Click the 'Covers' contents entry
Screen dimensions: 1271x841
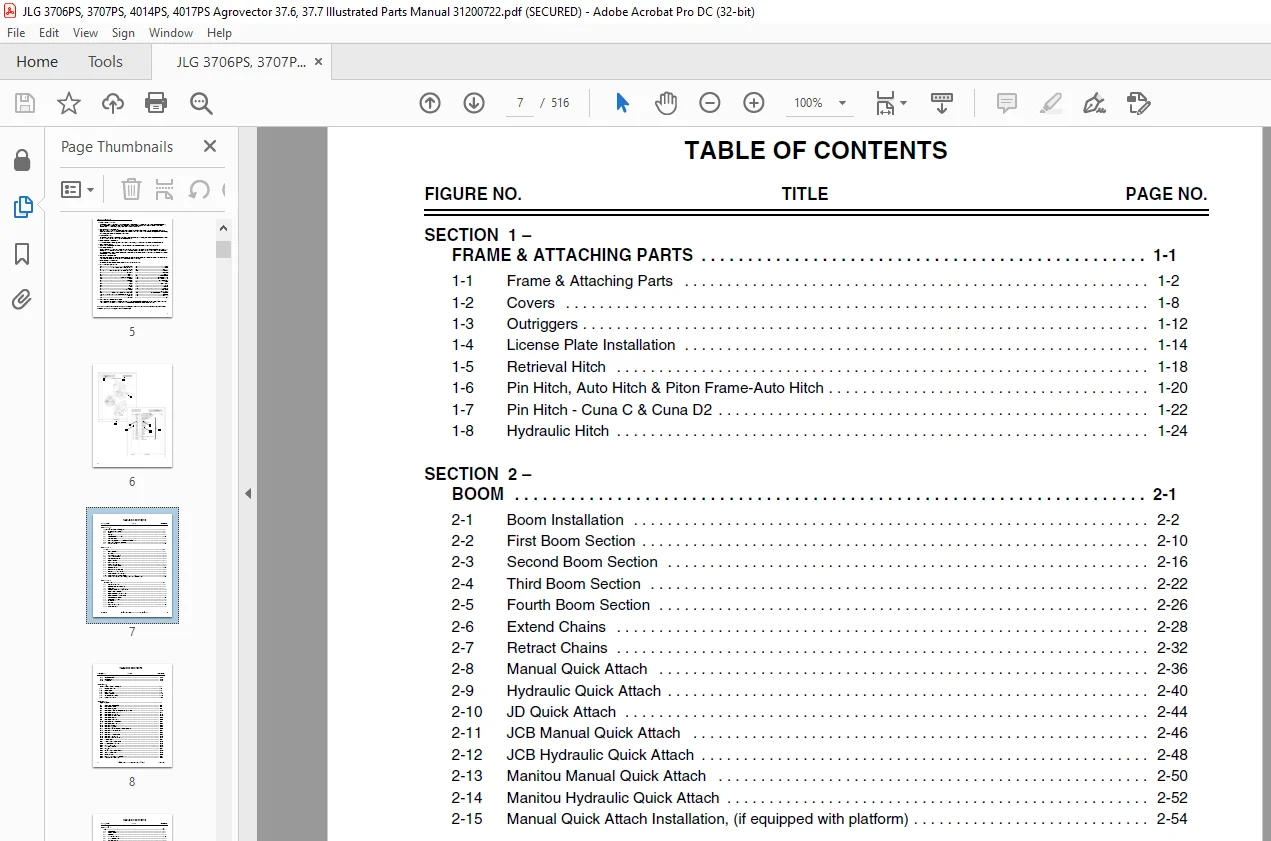(x=530, y=303)
